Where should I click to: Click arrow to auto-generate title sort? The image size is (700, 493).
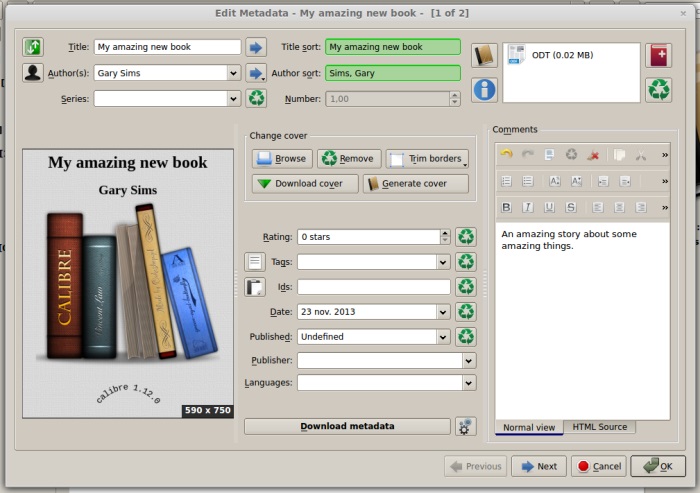(x=256, y=47)
